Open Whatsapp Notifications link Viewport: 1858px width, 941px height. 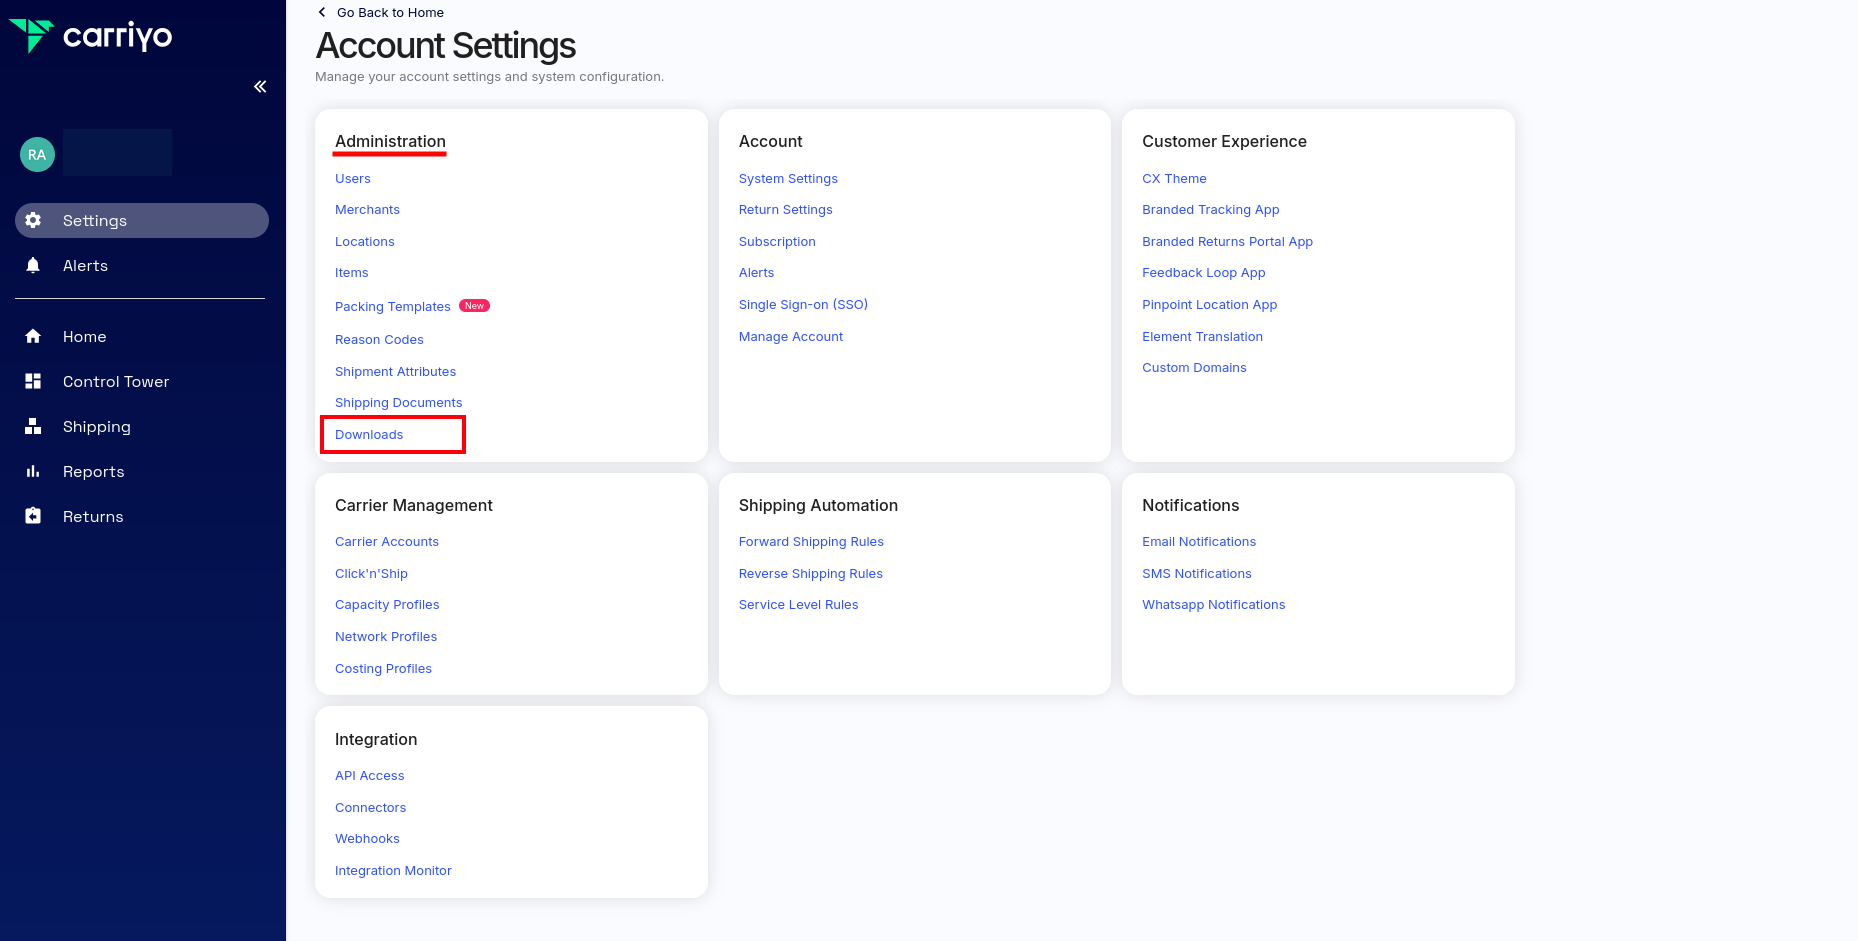[1214, 604]
